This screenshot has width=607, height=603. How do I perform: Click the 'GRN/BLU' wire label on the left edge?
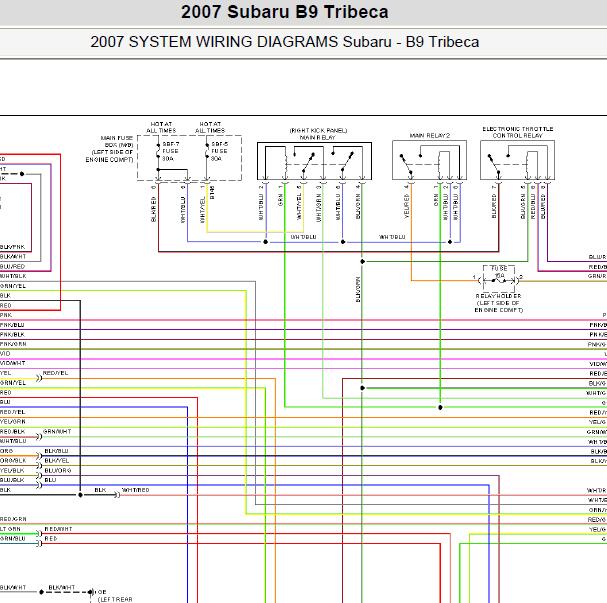tap(13, 538)
